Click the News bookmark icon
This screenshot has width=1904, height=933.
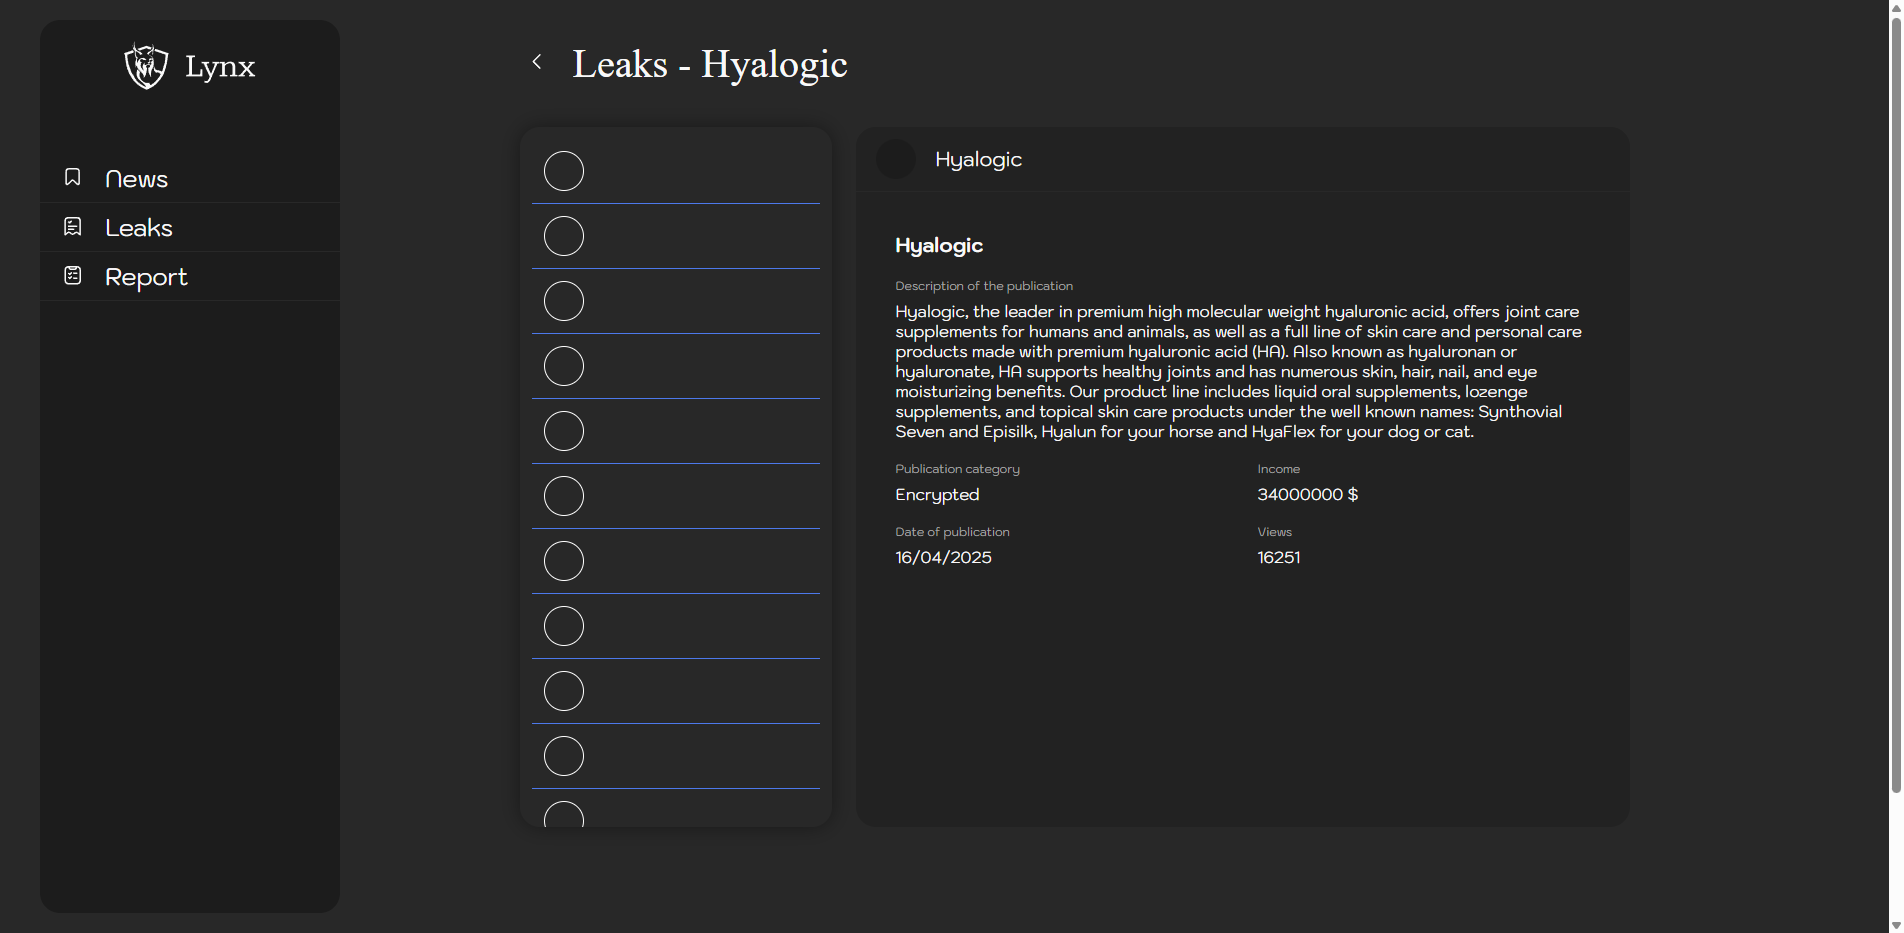click(x=73, y=177)
